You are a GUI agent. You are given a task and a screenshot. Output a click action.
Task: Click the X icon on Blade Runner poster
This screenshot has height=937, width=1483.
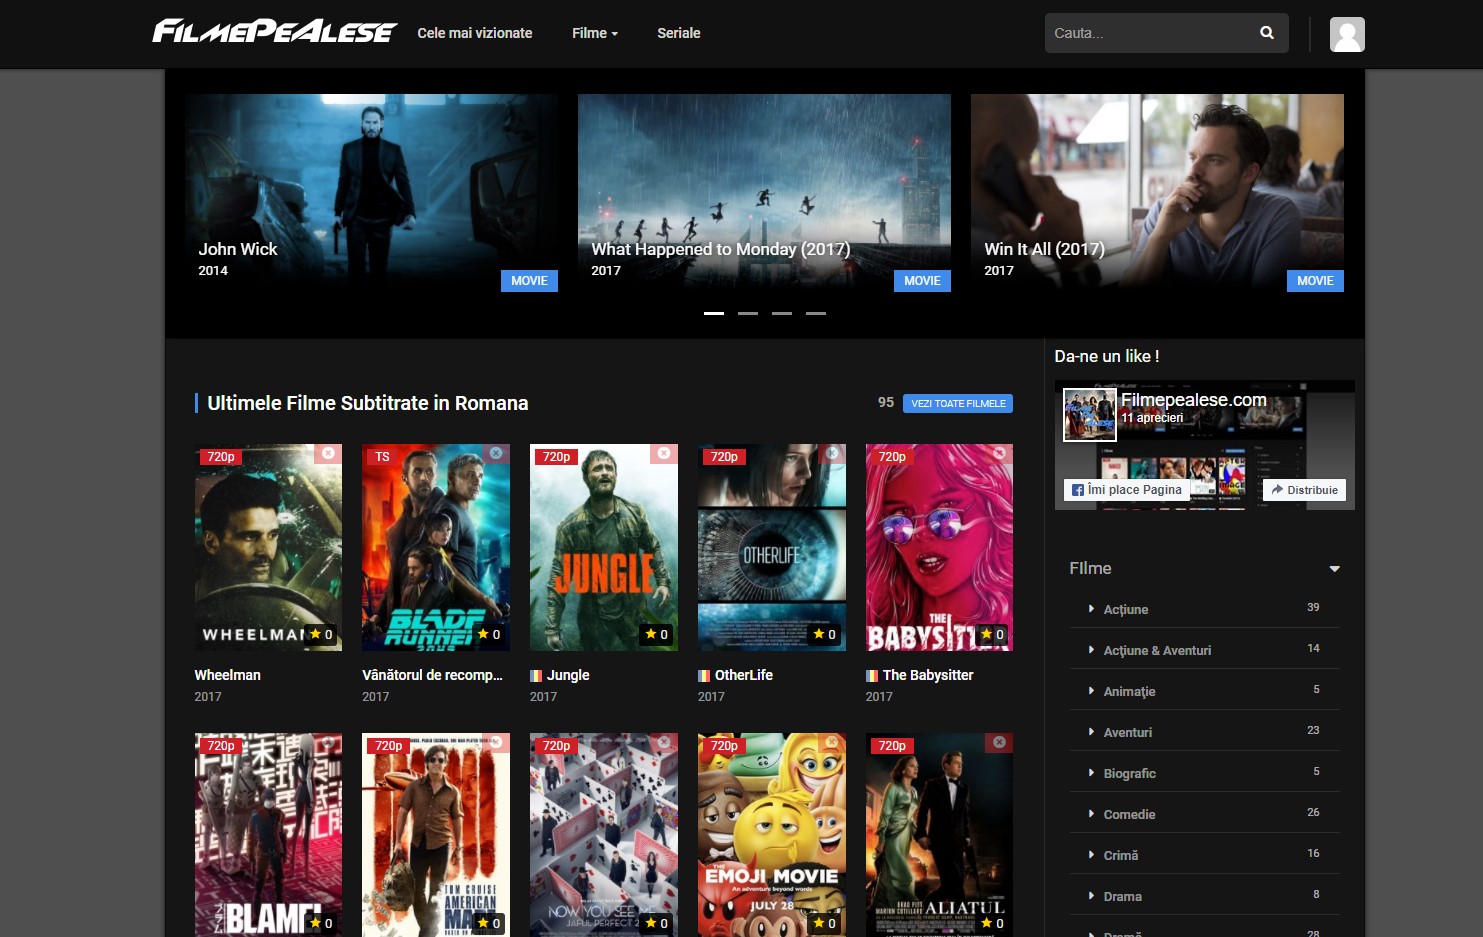click(x=496, y=454)
